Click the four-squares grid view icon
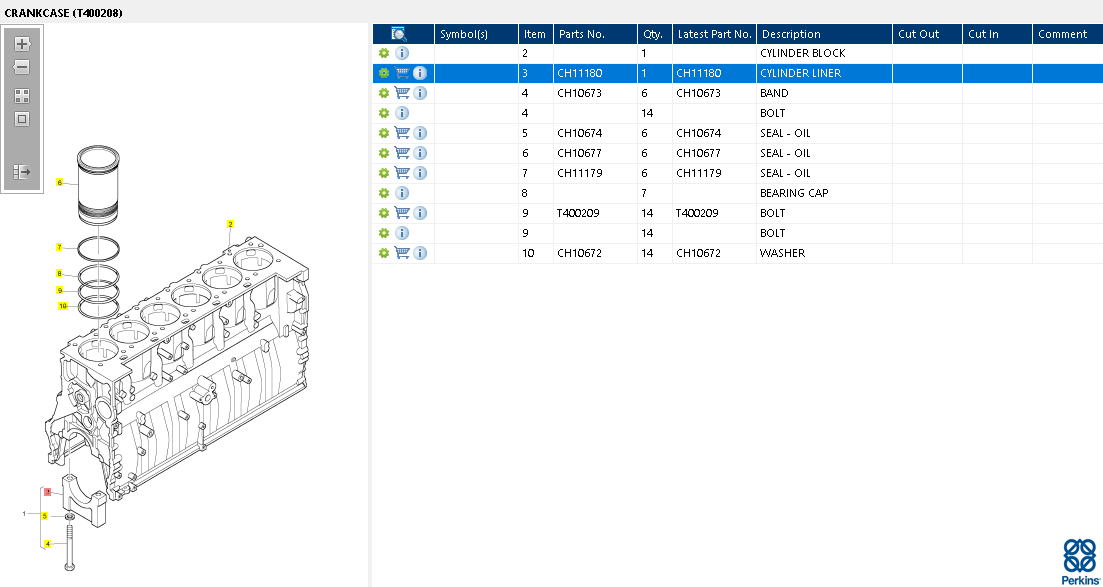Image resolution: width=1103 pixels, height=587 pixels. coord(22,96)
